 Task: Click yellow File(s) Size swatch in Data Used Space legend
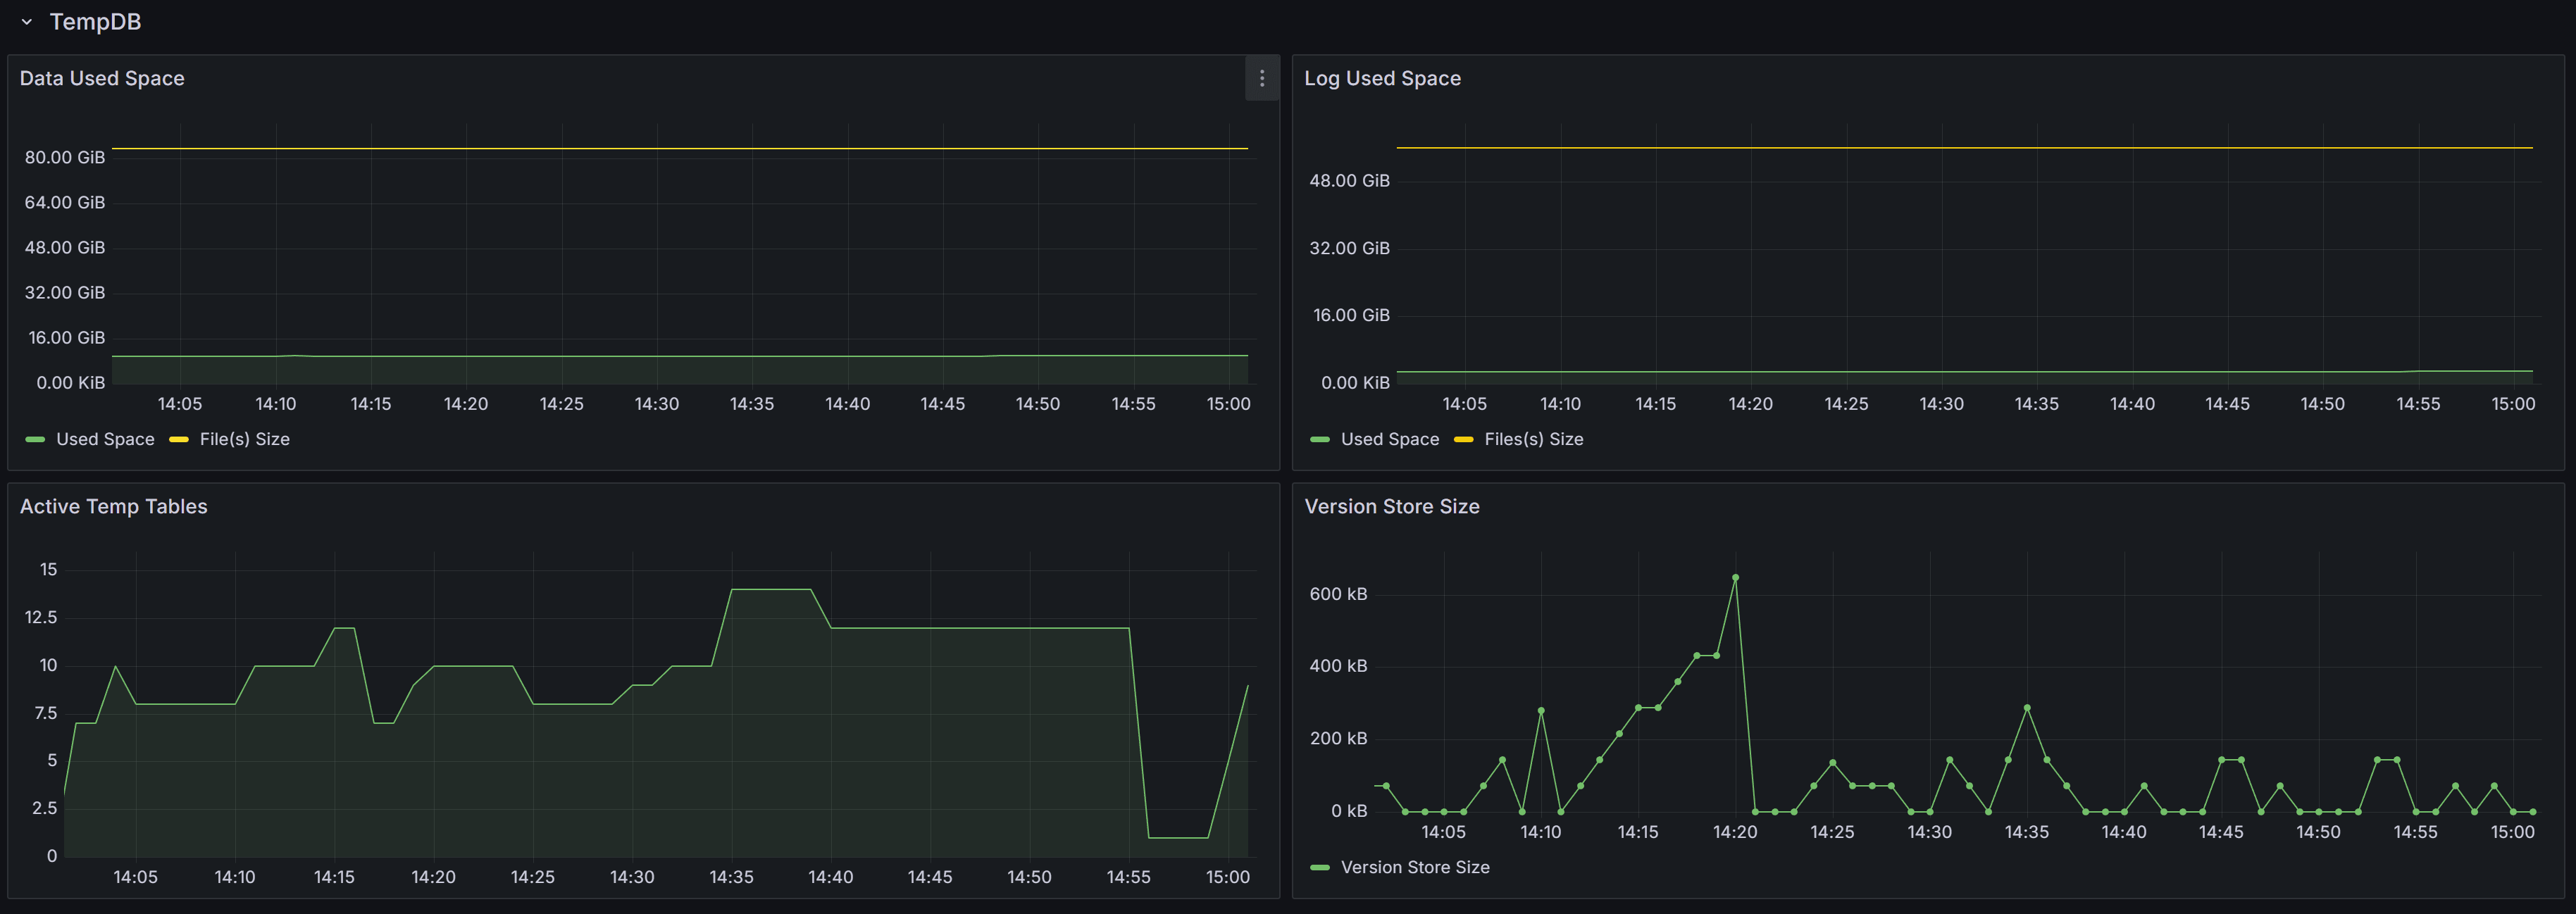179,439
